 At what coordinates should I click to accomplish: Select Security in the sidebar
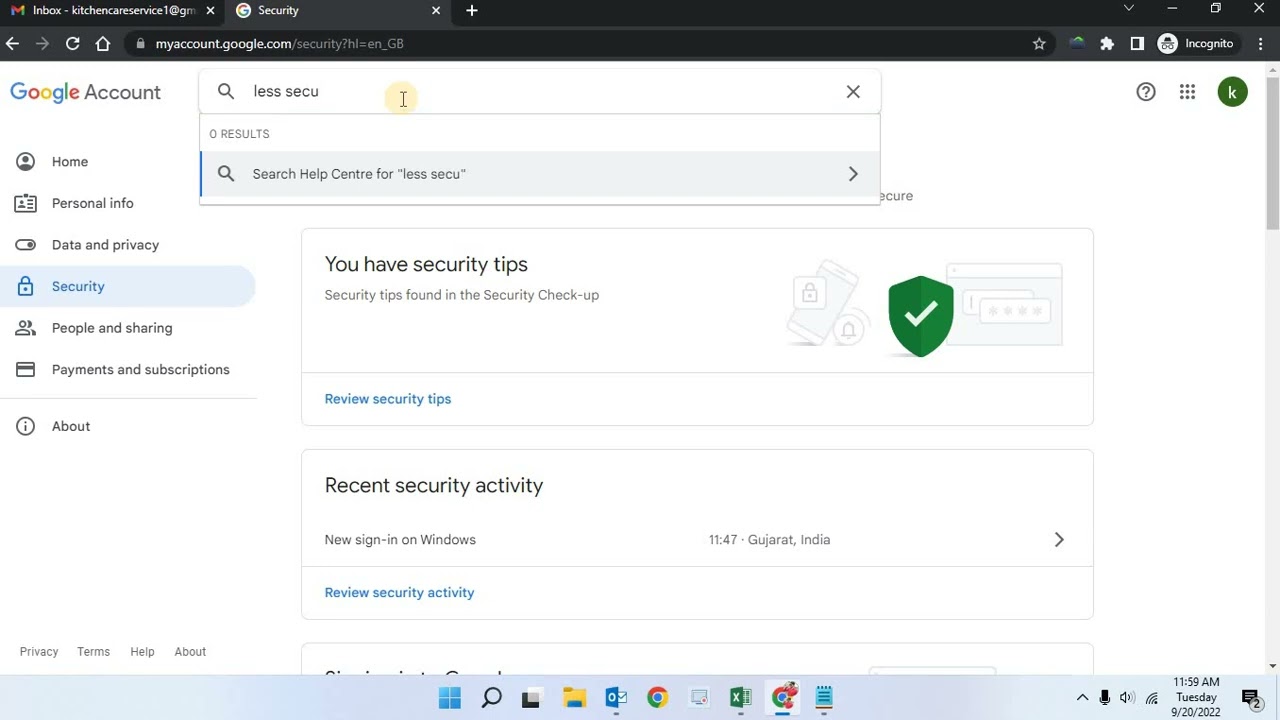[x=128, y=286]
